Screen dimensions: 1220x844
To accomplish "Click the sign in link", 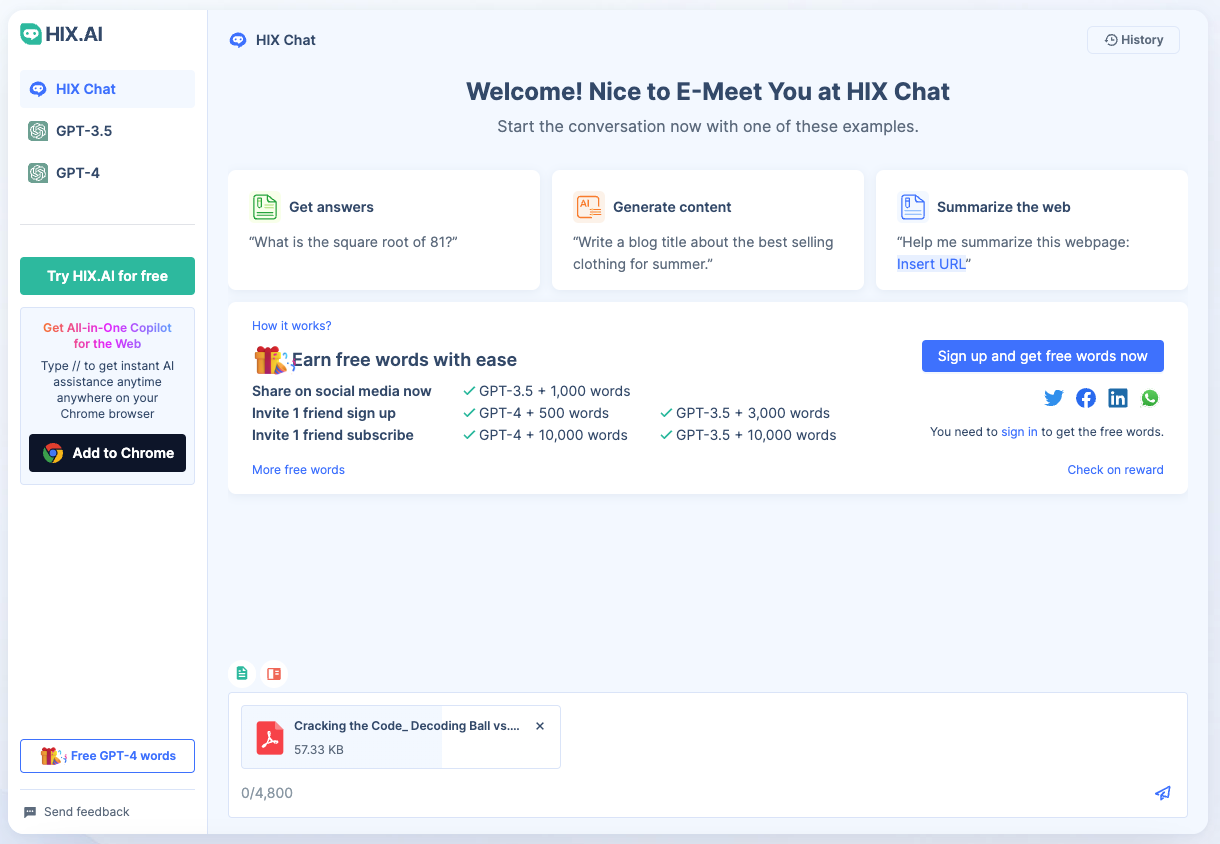I will point(1019,432).
